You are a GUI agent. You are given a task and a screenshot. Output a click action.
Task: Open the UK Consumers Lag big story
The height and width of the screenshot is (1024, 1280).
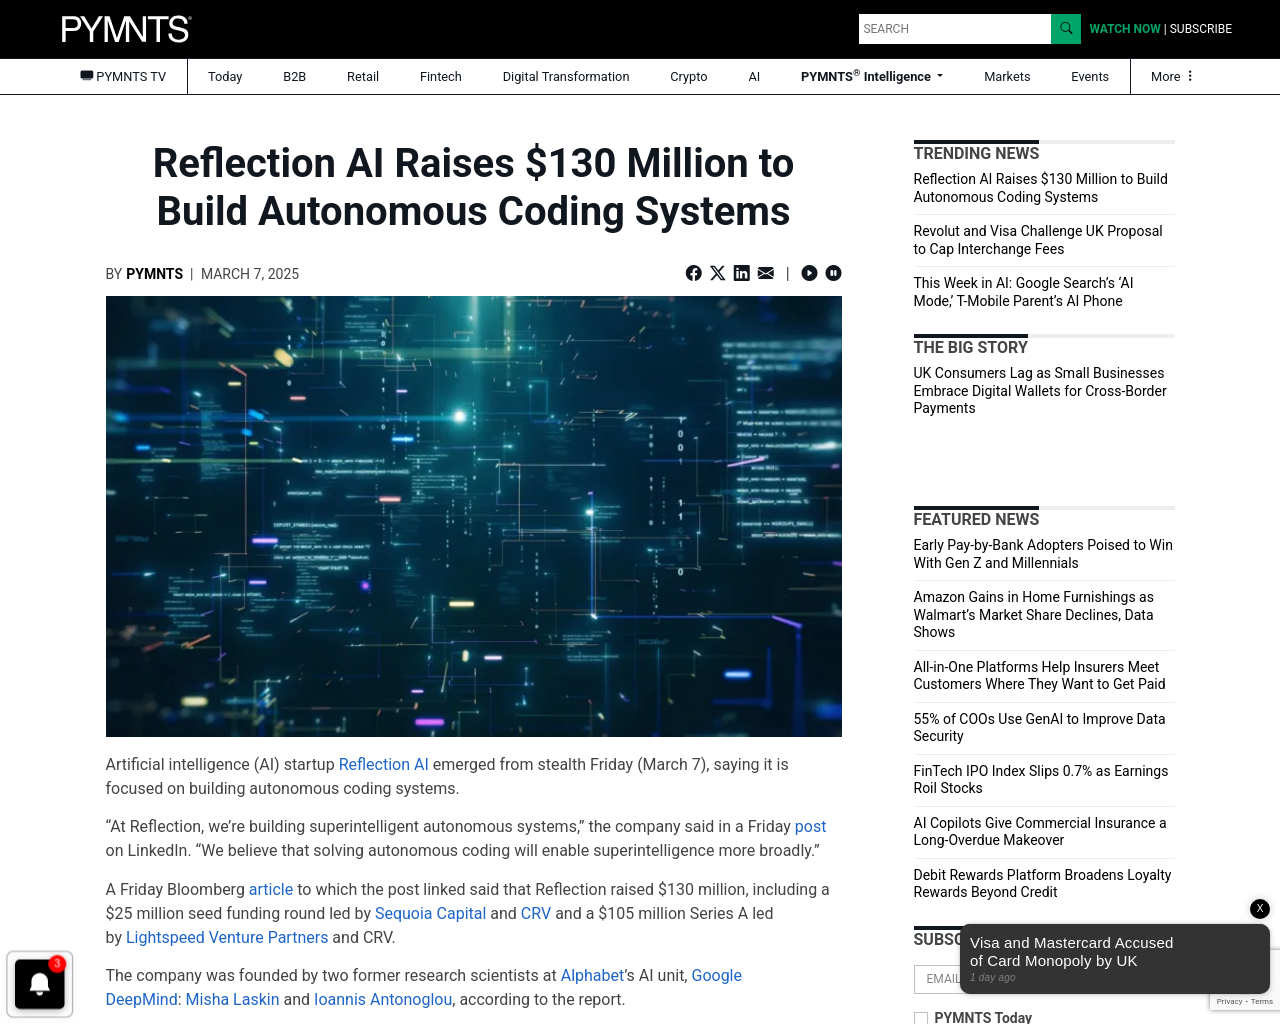pos(1040,390)
